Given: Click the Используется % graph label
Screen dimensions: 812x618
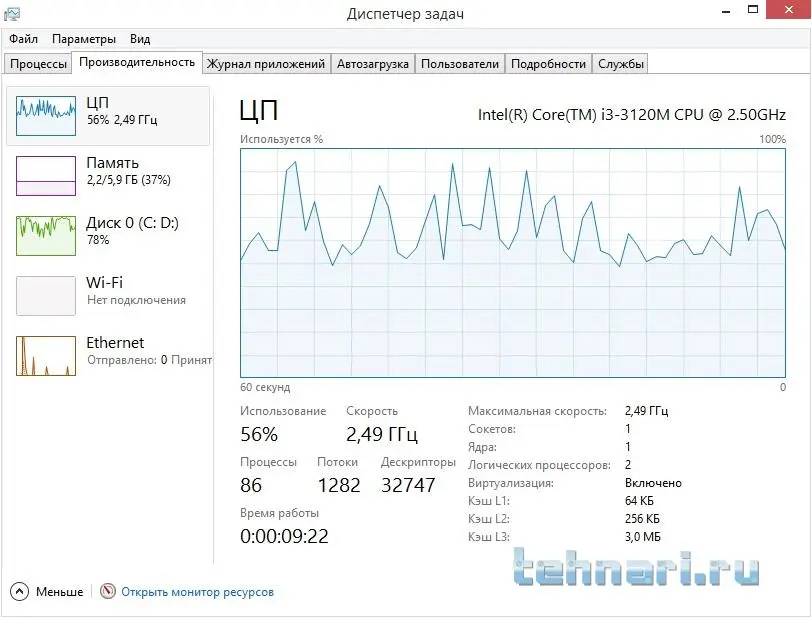Looking at the screenshot, I should [x=281, y=139].
